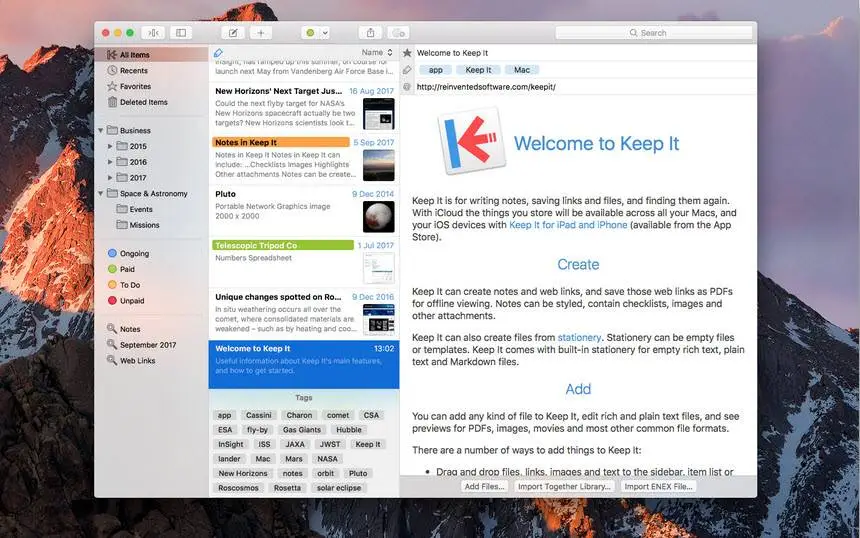Click the plus add item toolbar button

click(x=261, y=33)
